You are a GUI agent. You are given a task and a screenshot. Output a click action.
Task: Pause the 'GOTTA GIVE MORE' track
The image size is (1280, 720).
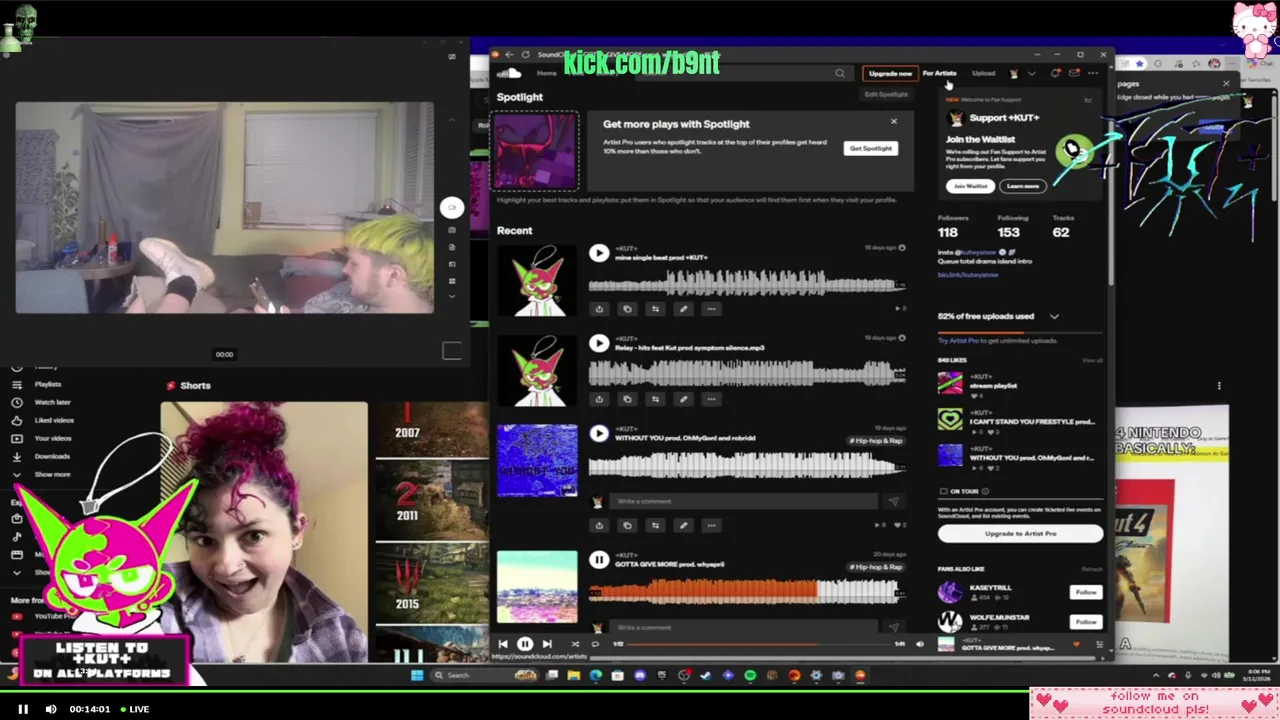click(599, 560)
